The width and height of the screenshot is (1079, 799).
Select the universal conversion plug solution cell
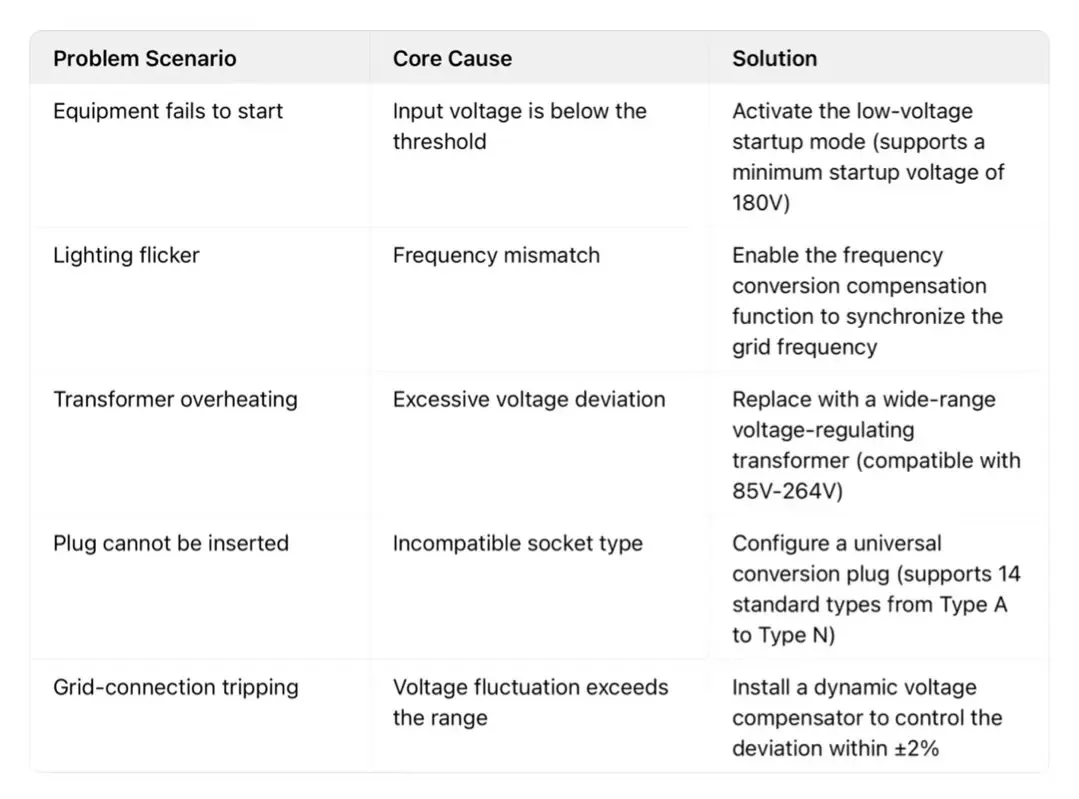(x=875, y=588)
